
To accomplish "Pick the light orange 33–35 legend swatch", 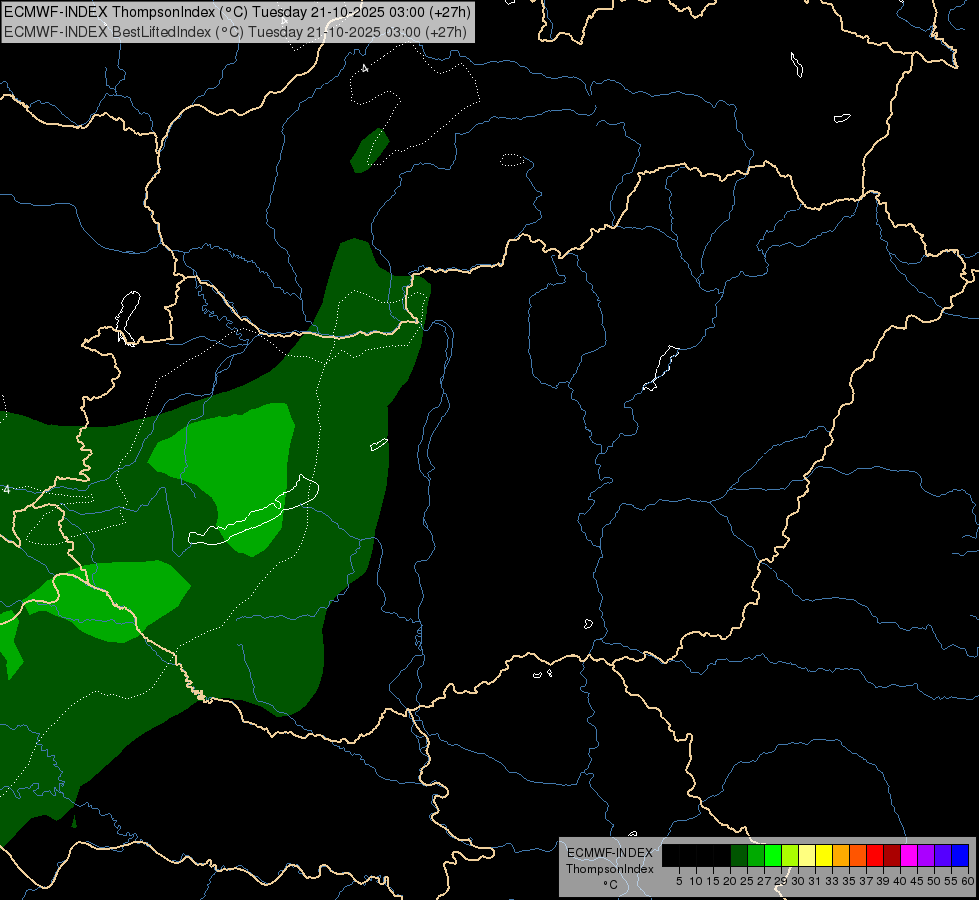I will pos(841,855).
